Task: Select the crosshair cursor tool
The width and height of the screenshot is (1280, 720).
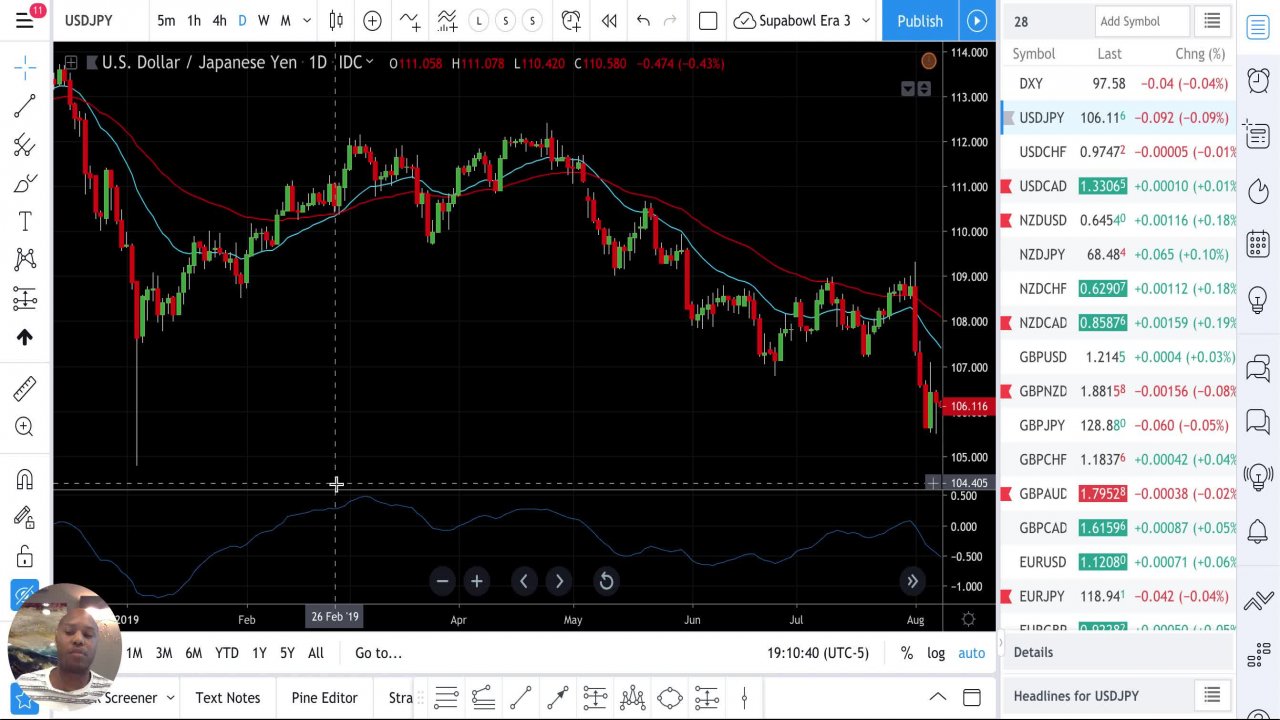Action: [x=25, y=67]
